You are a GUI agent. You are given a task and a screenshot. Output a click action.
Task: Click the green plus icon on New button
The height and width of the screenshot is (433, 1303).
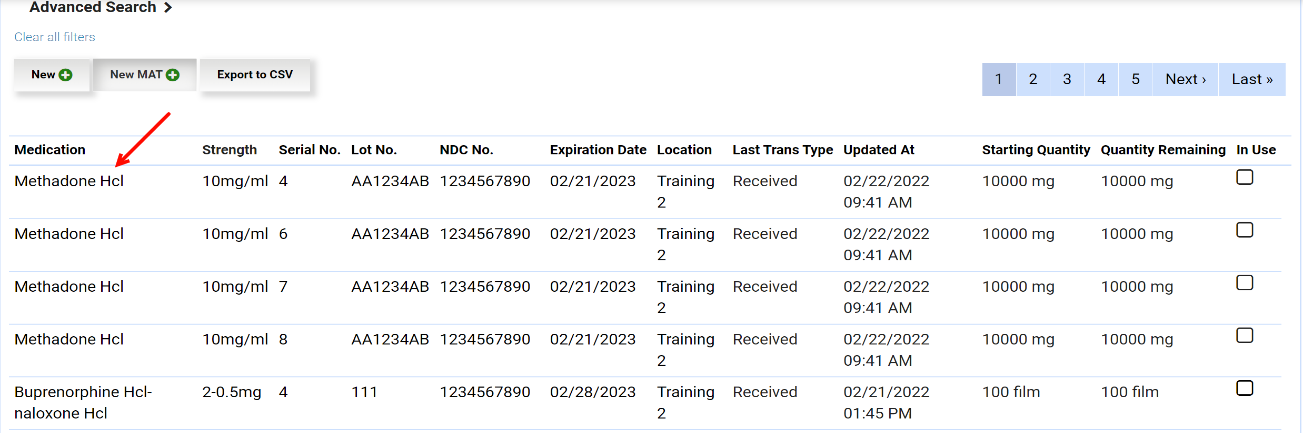point(66,75)
